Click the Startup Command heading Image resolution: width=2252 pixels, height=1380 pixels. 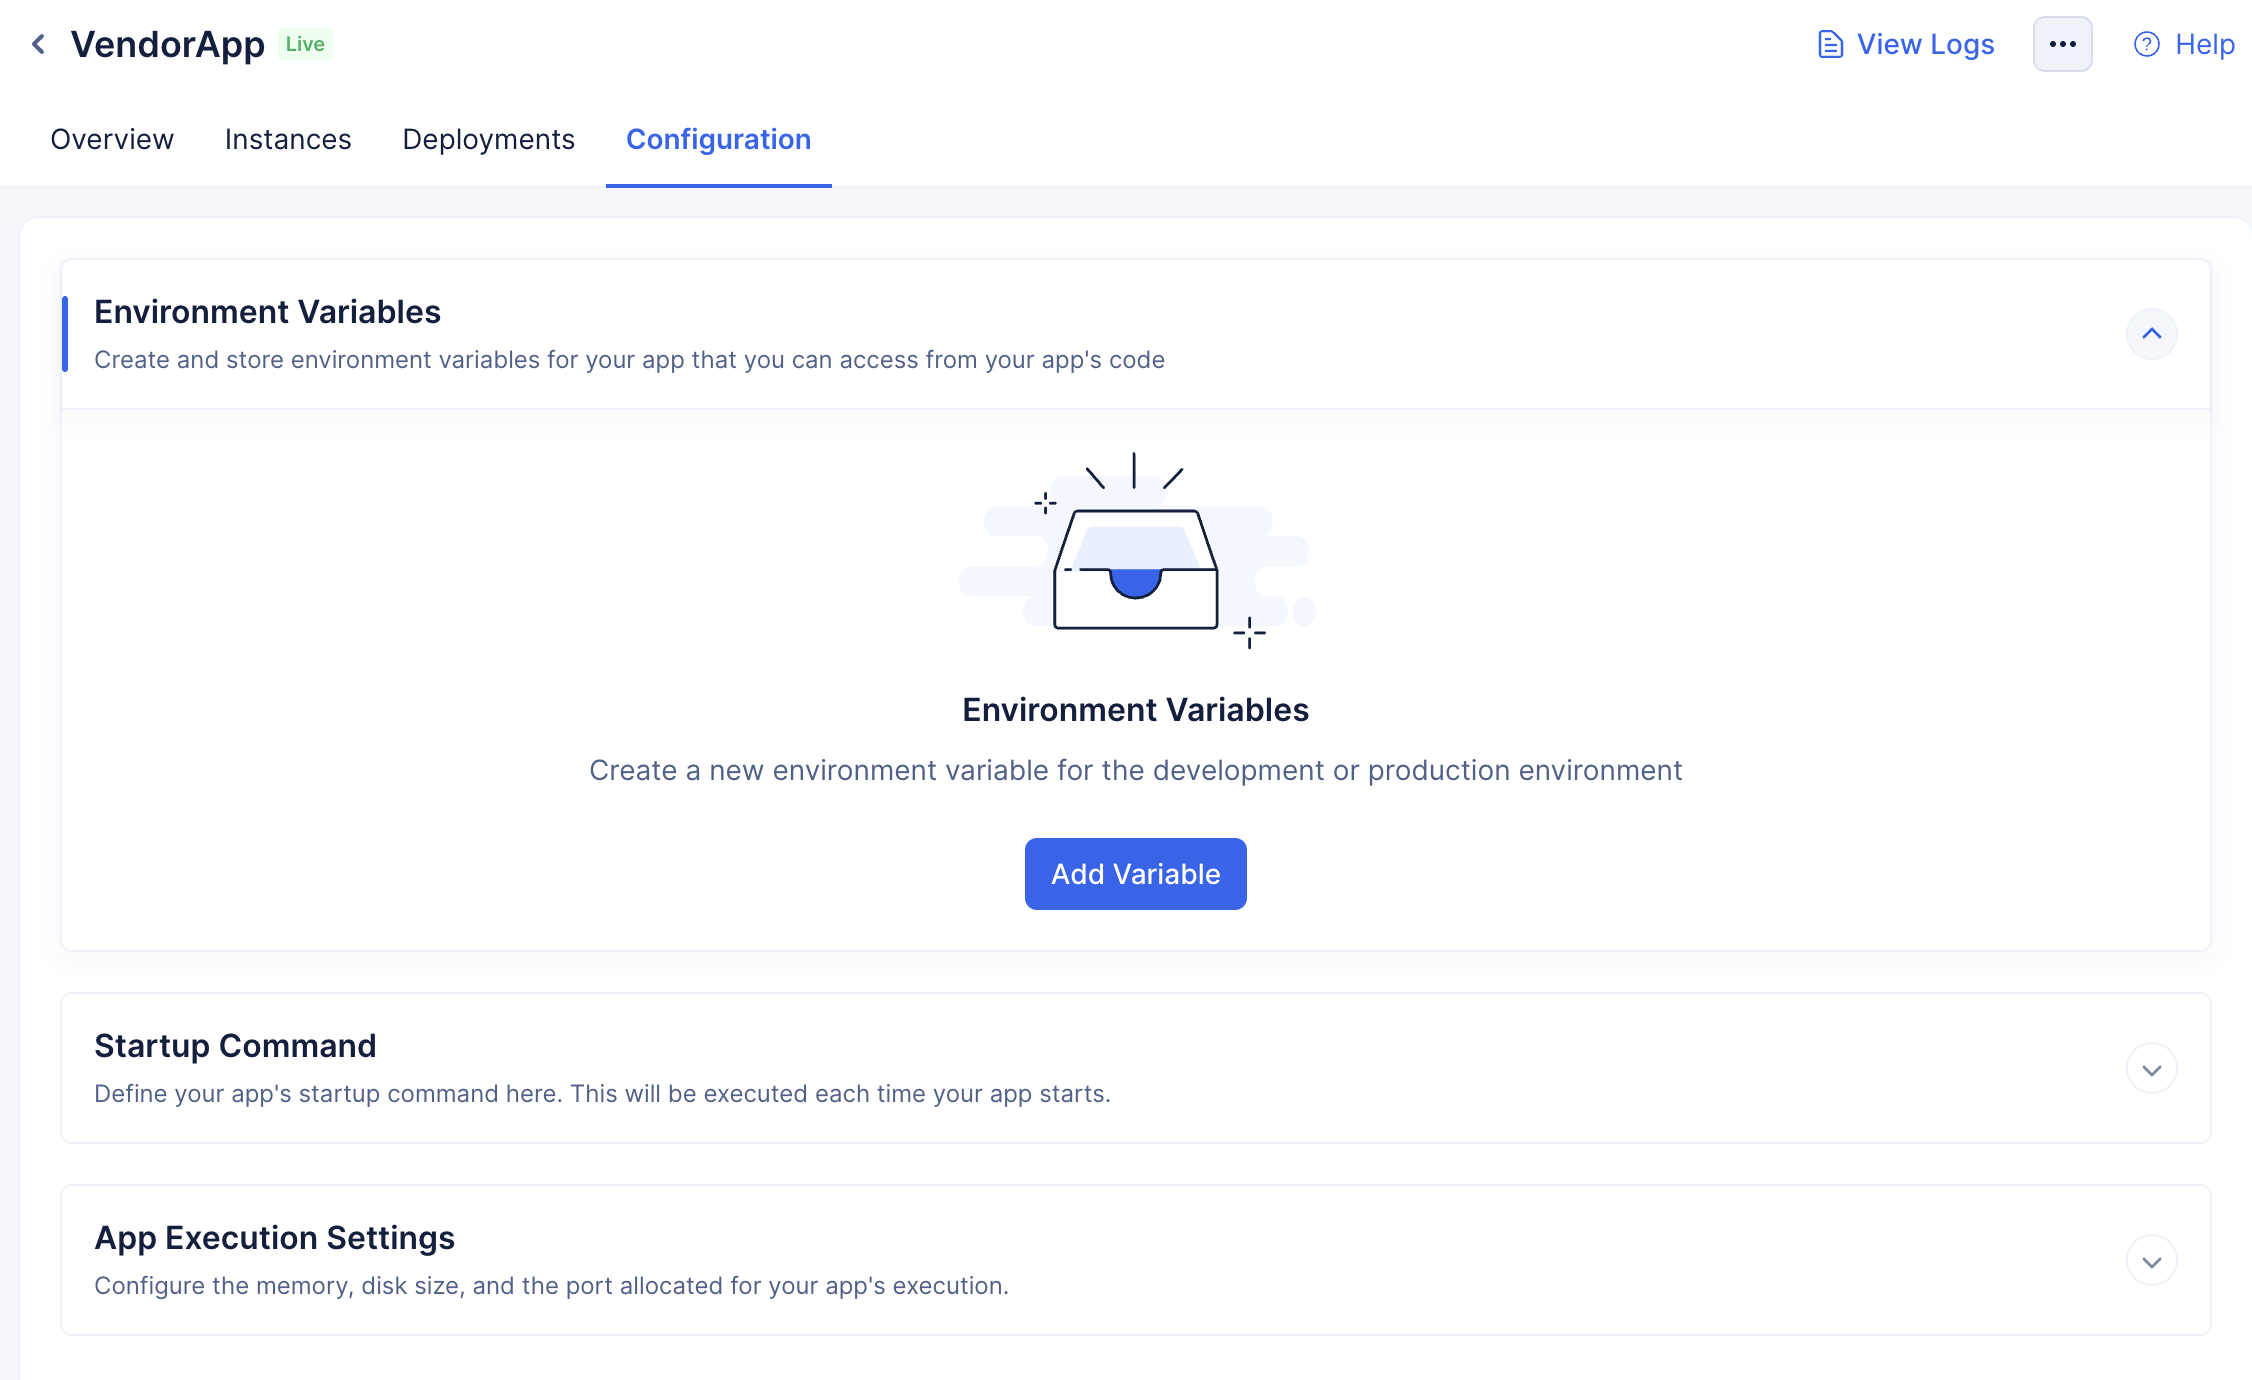(235, 1046)
